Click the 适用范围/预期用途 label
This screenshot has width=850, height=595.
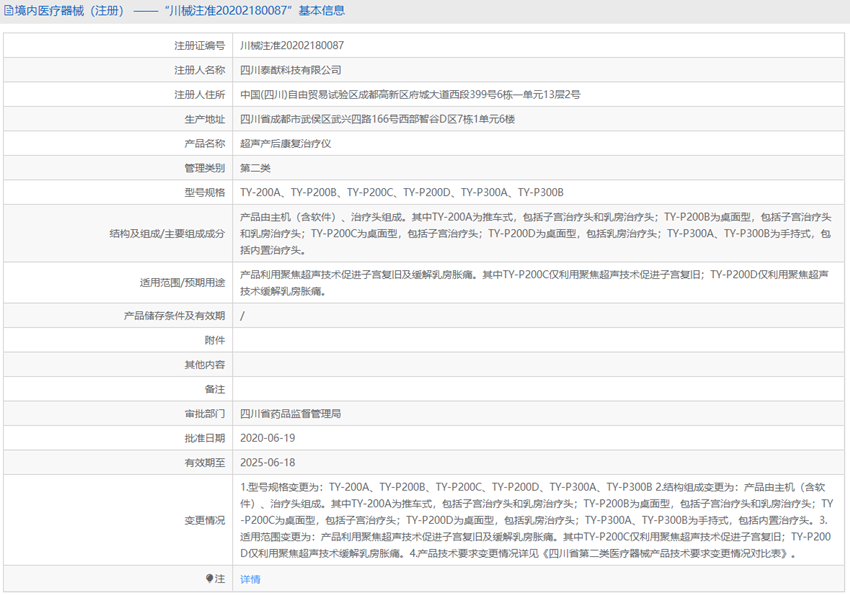[182, 282]
